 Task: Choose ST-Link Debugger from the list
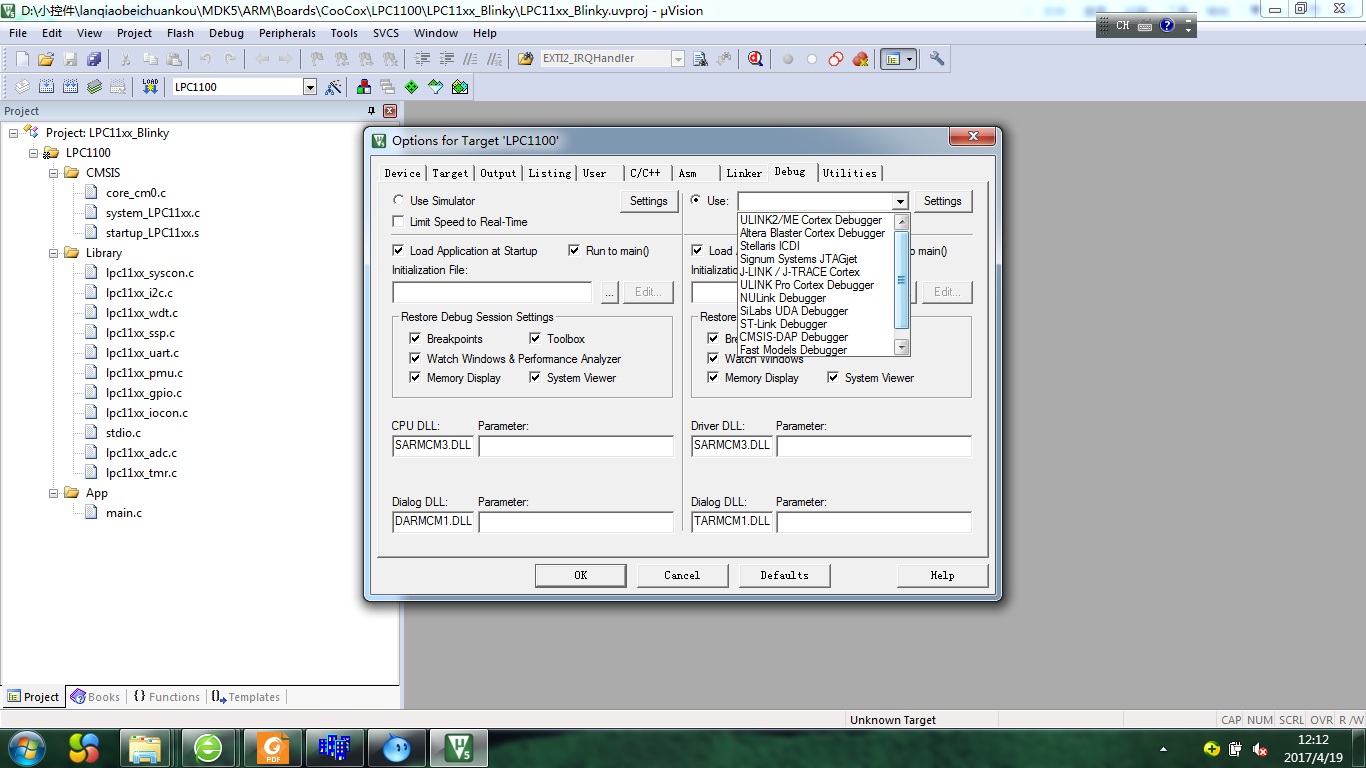[783, 324]
